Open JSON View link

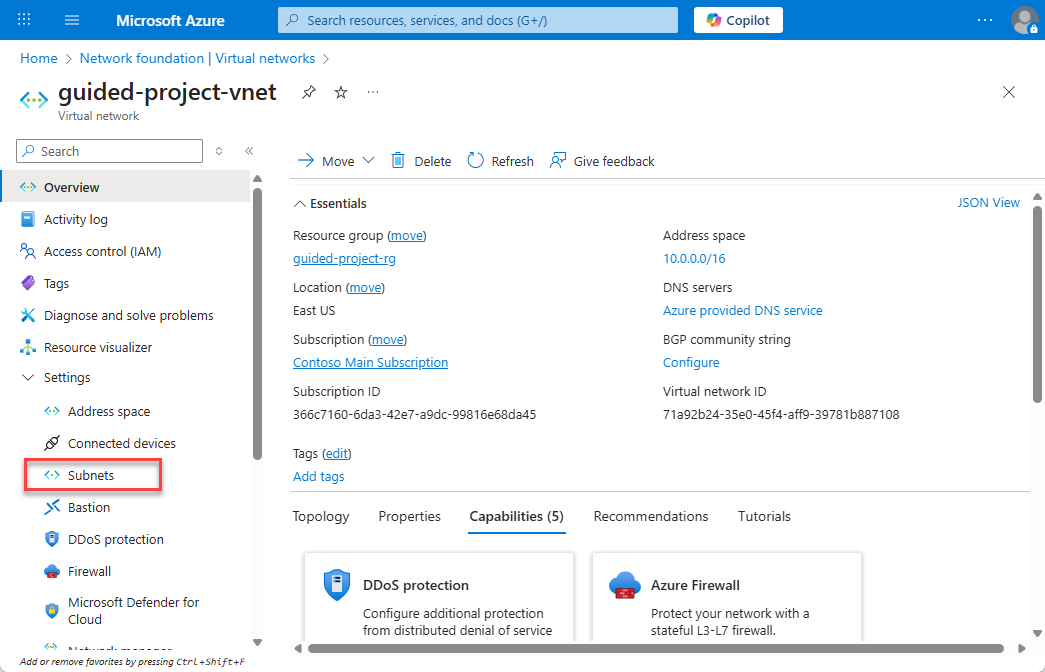point(988,203)
